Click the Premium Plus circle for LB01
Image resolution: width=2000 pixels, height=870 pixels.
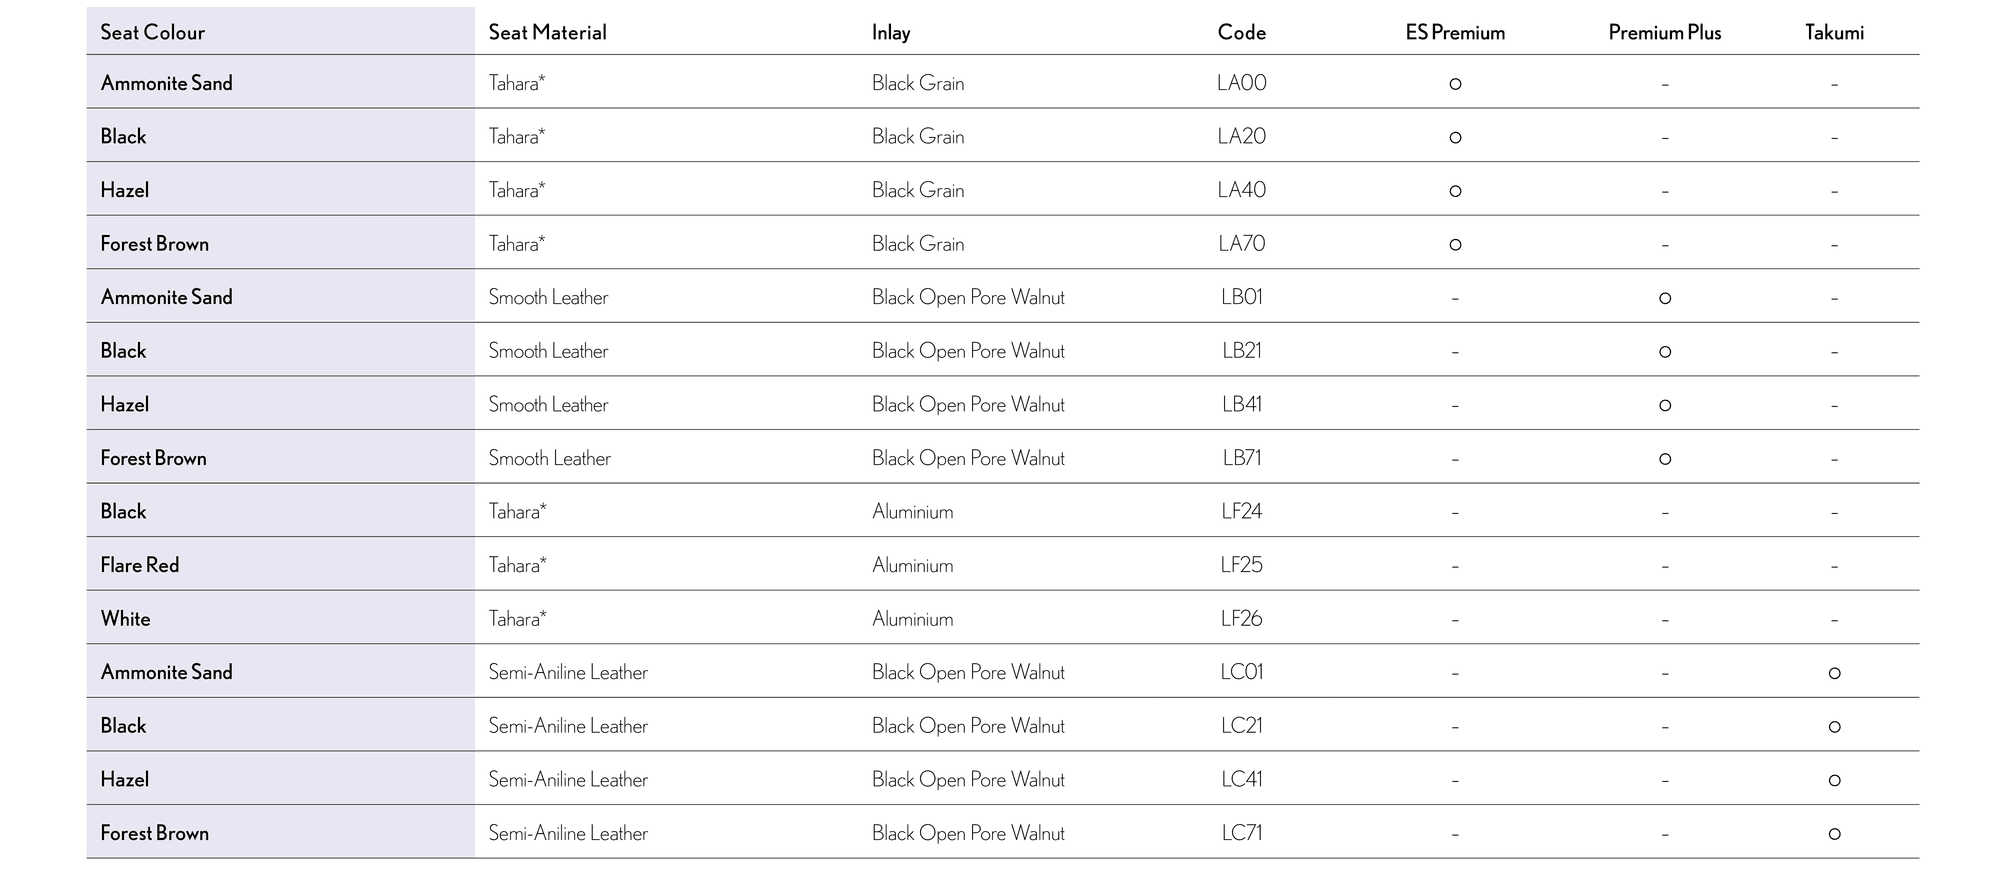click(1664, 298)
